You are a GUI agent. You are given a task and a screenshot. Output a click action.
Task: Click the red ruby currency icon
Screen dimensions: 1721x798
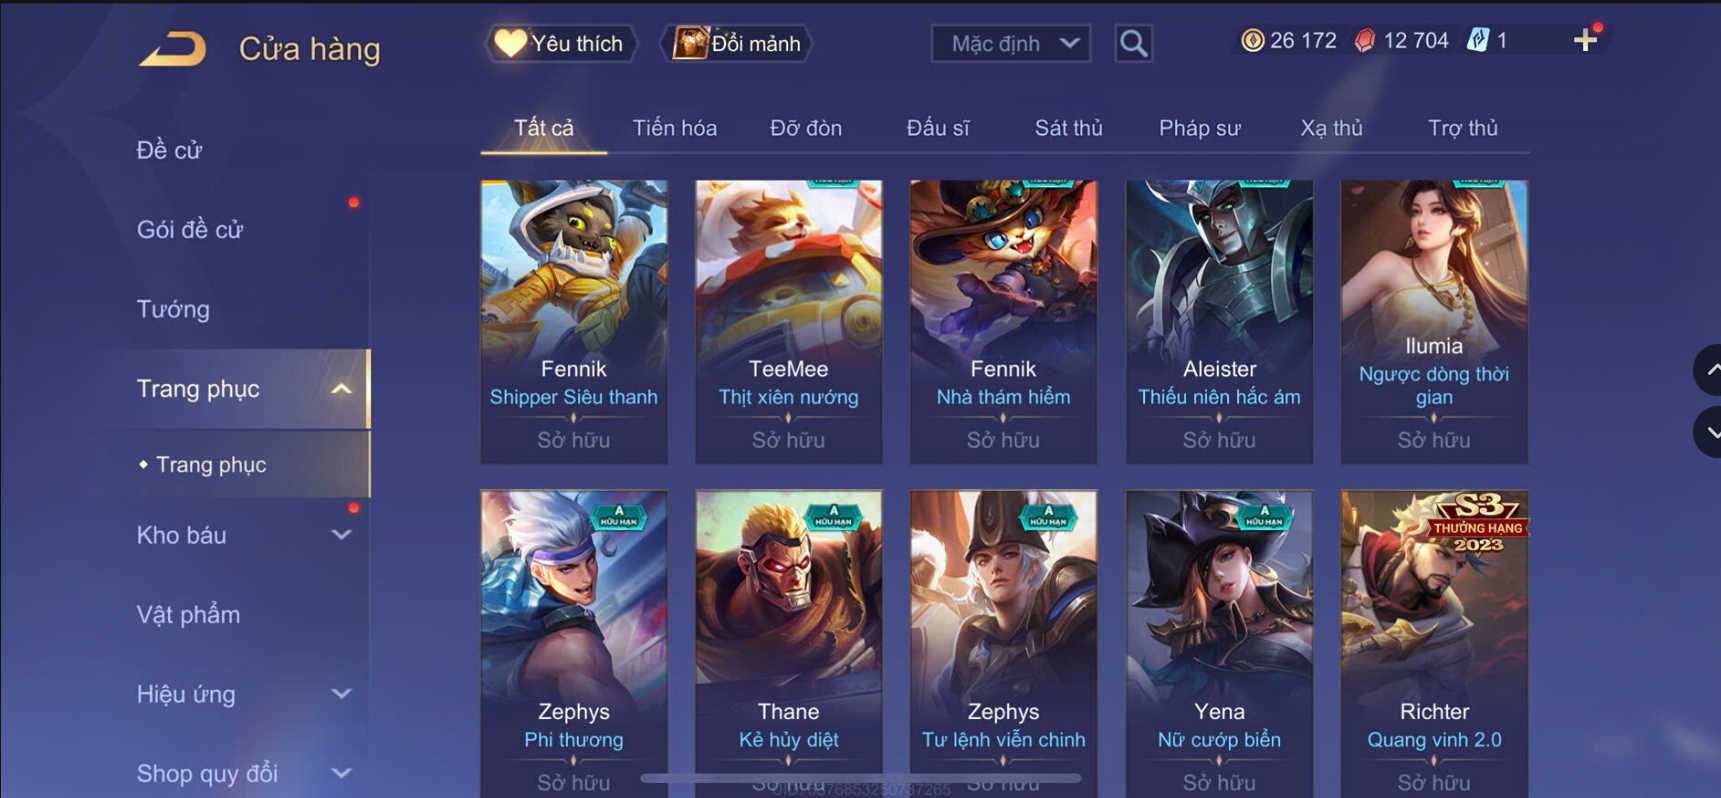pos(1365,40)
